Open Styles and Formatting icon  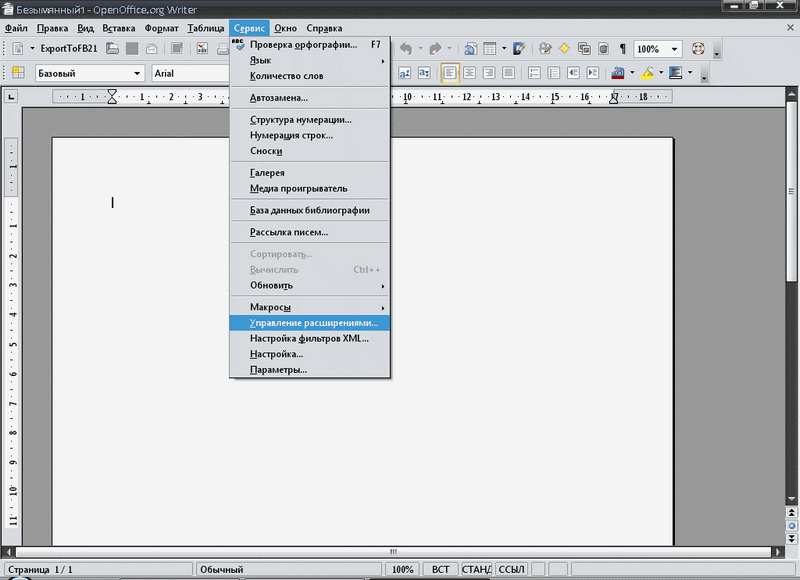18,73
